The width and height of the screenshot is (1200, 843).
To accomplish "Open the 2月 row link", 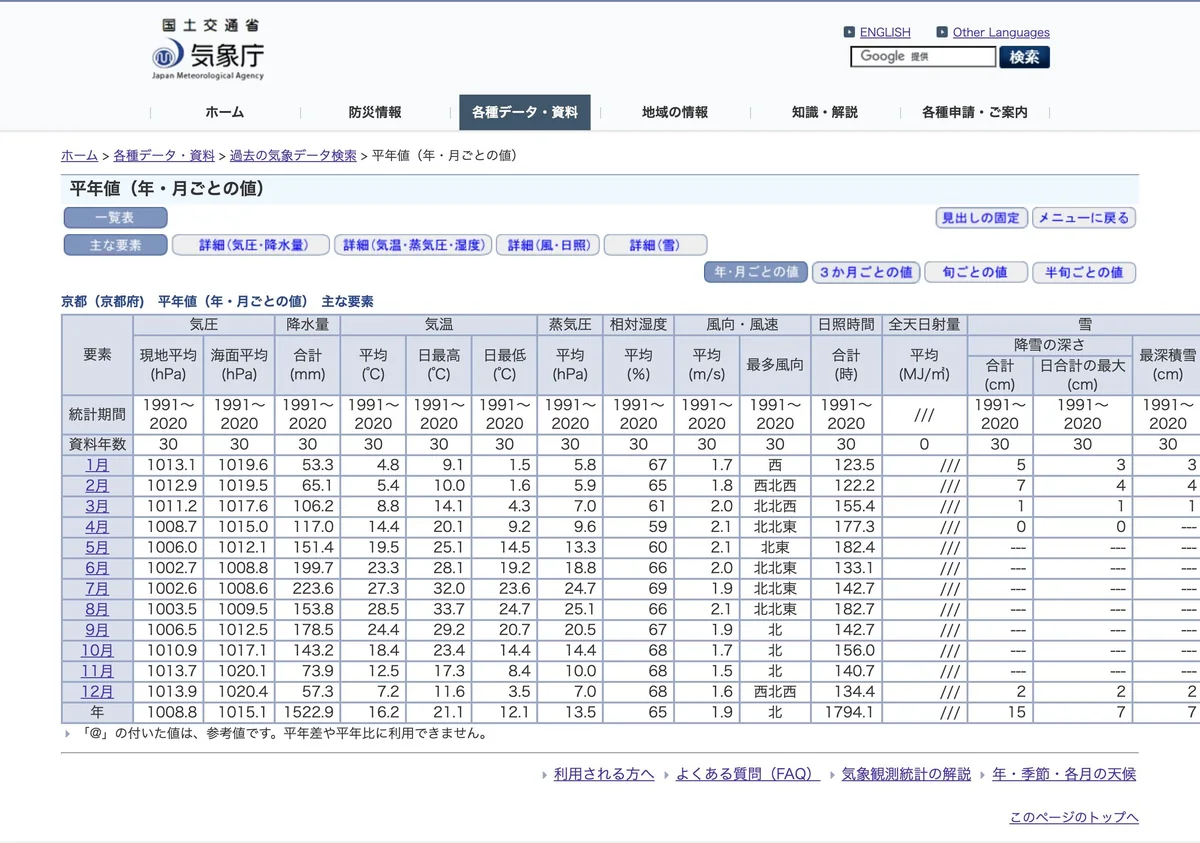I will (97, 485).
